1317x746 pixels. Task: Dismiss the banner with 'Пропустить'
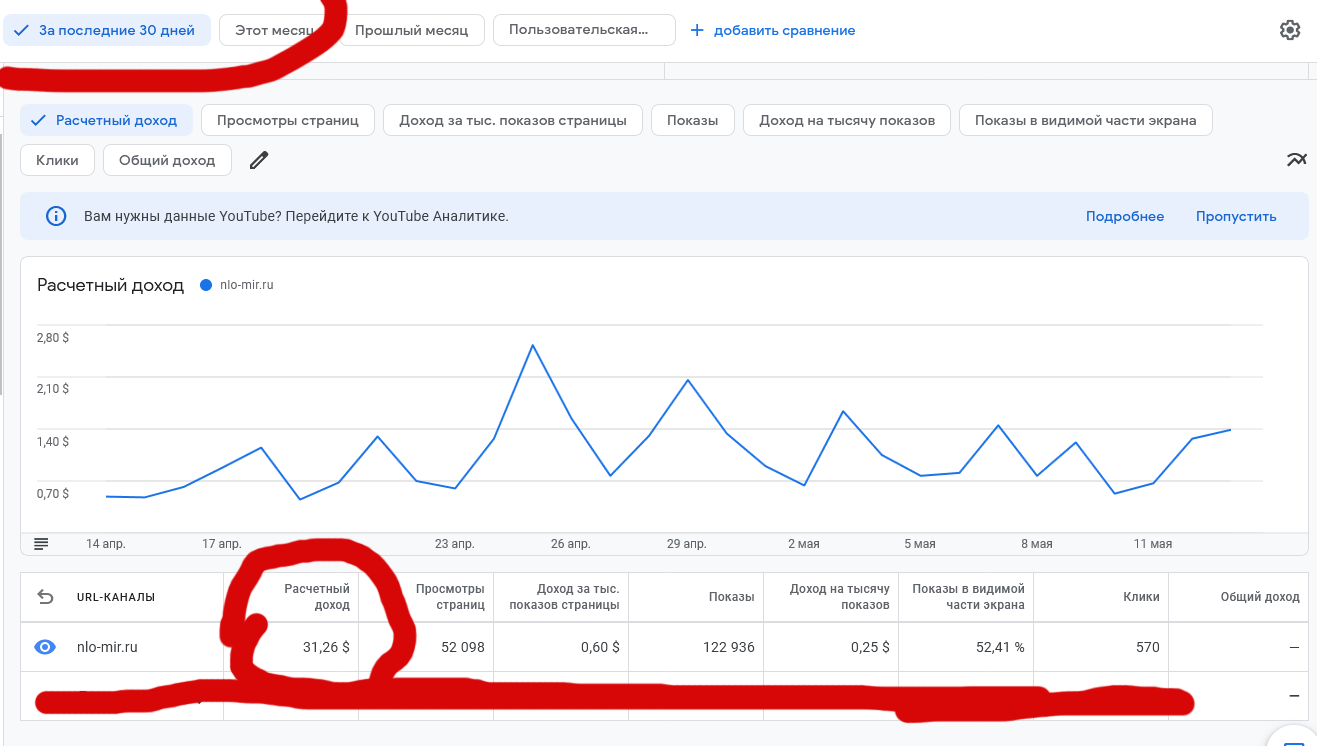[1236, 216]
